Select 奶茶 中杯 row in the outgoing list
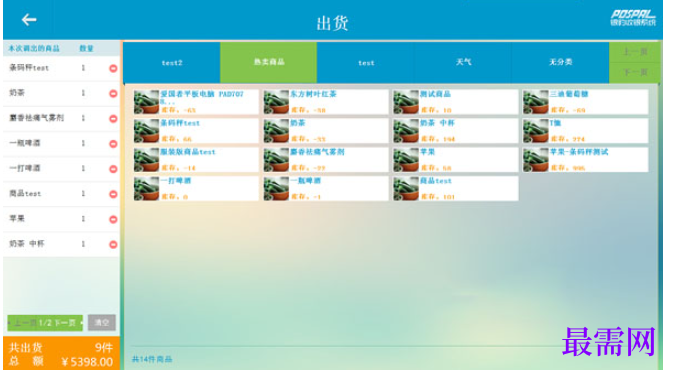 tap(61, 245)
